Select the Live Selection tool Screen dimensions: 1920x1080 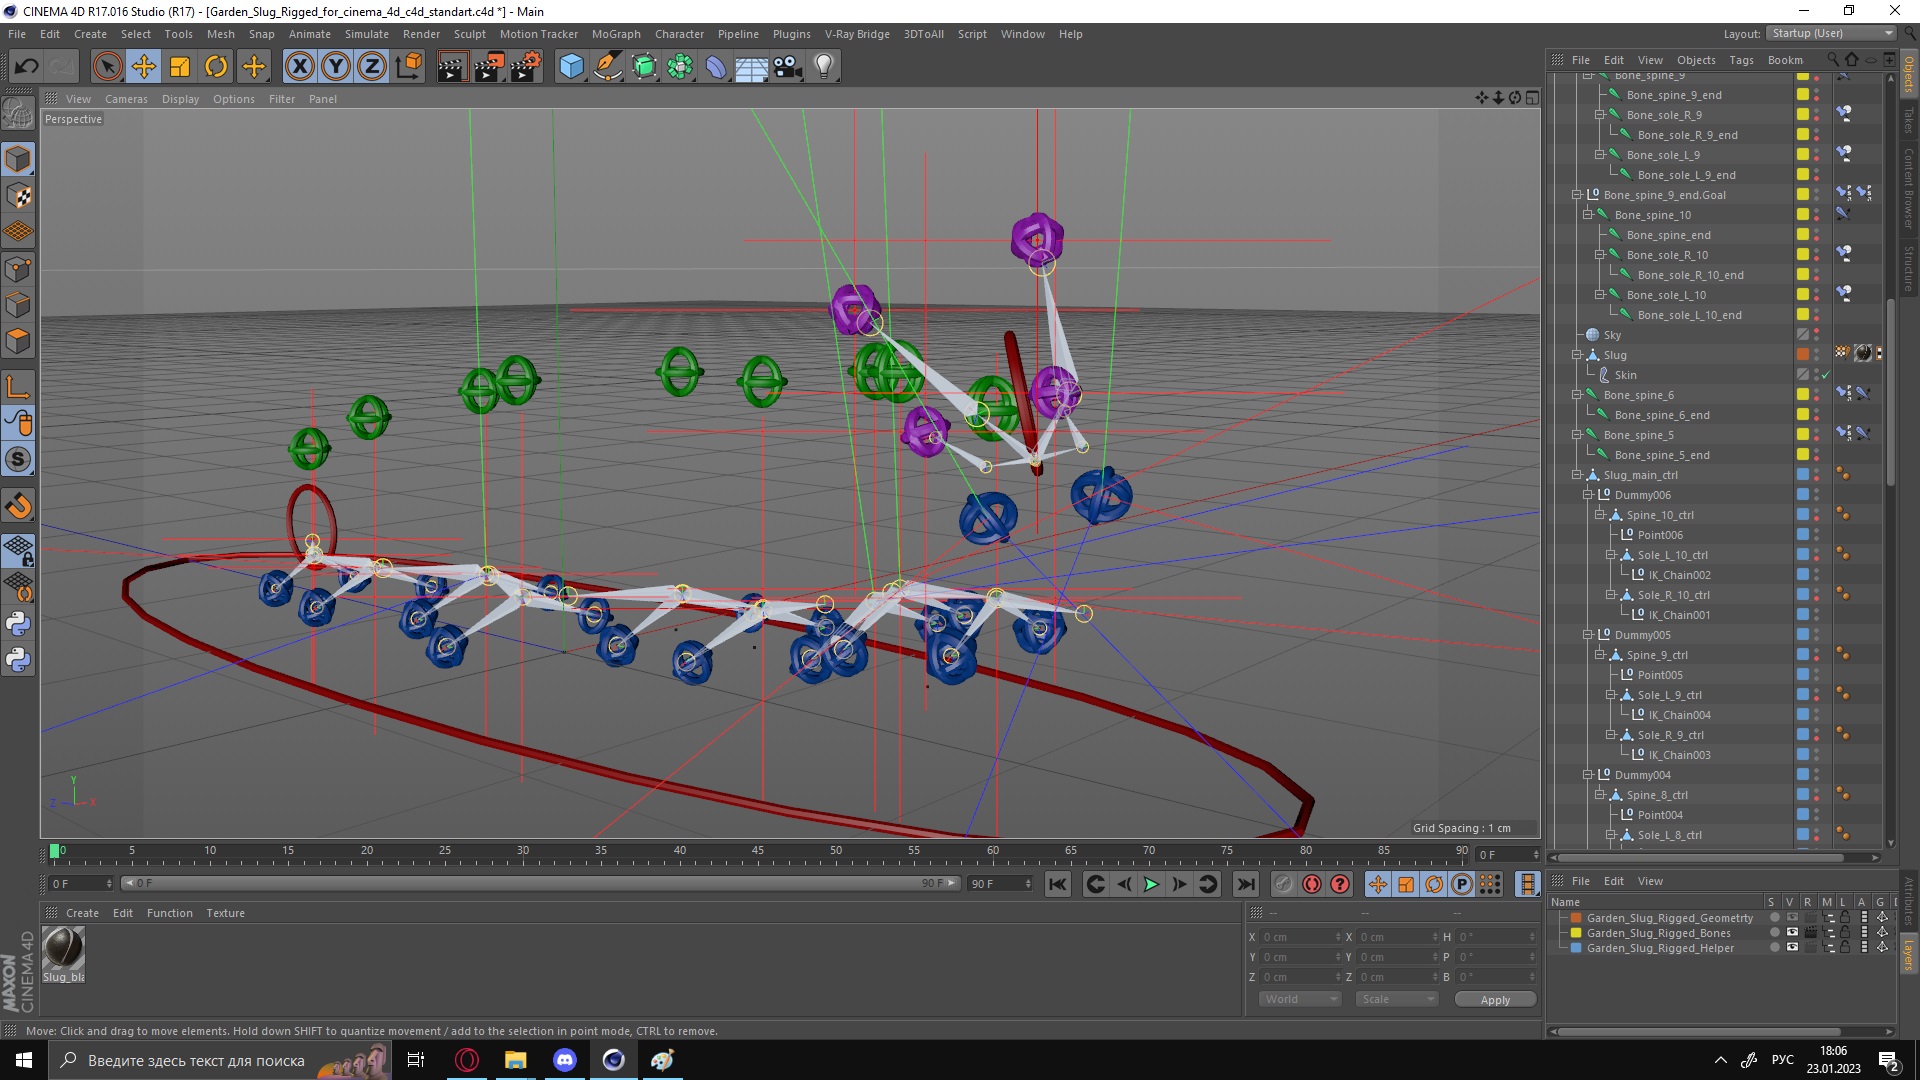(107, 67)
